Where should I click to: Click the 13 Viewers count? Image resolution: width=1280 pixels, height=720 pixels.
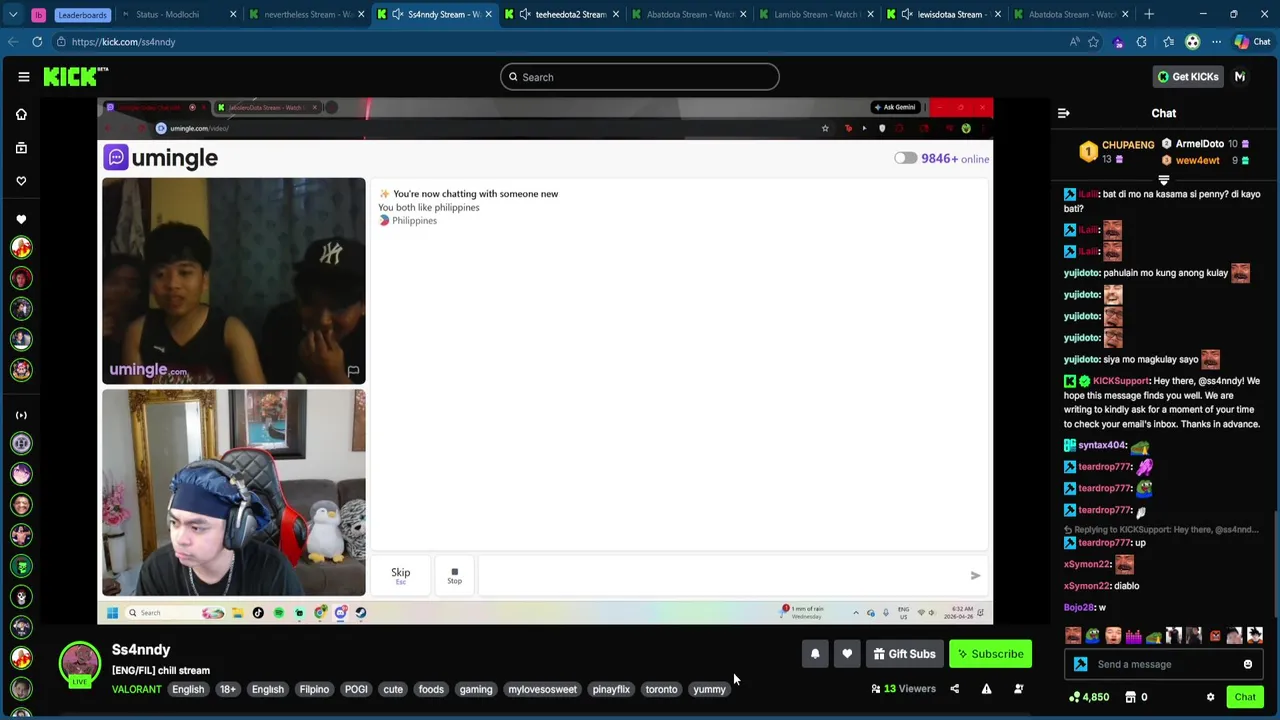(903, 689)
